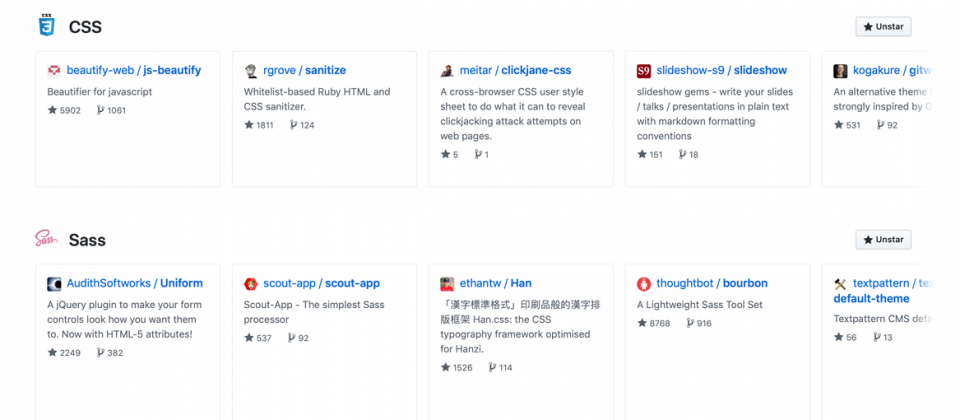Click the red S9 slideshow avatar

[x=643, y=71]
